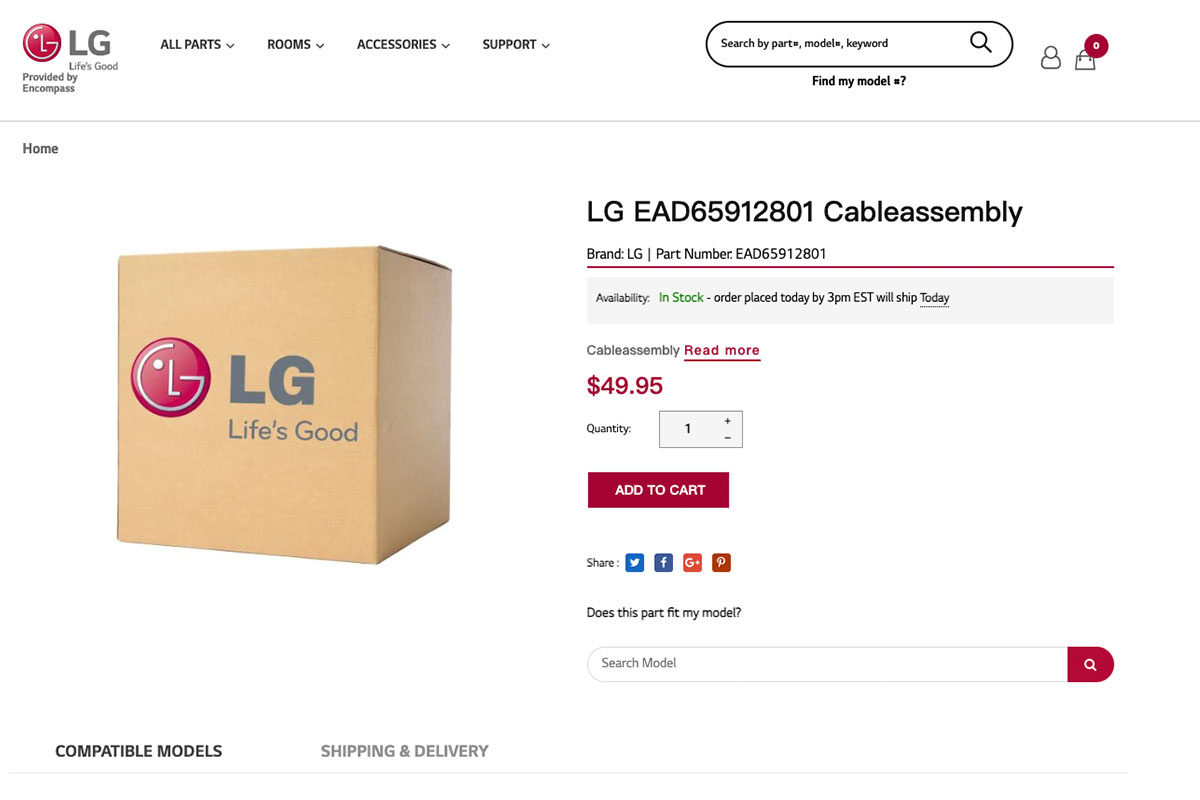Switch to the Compatible Models tab
This screenshot has width=1200, height=800.
(x=139, y=751)
